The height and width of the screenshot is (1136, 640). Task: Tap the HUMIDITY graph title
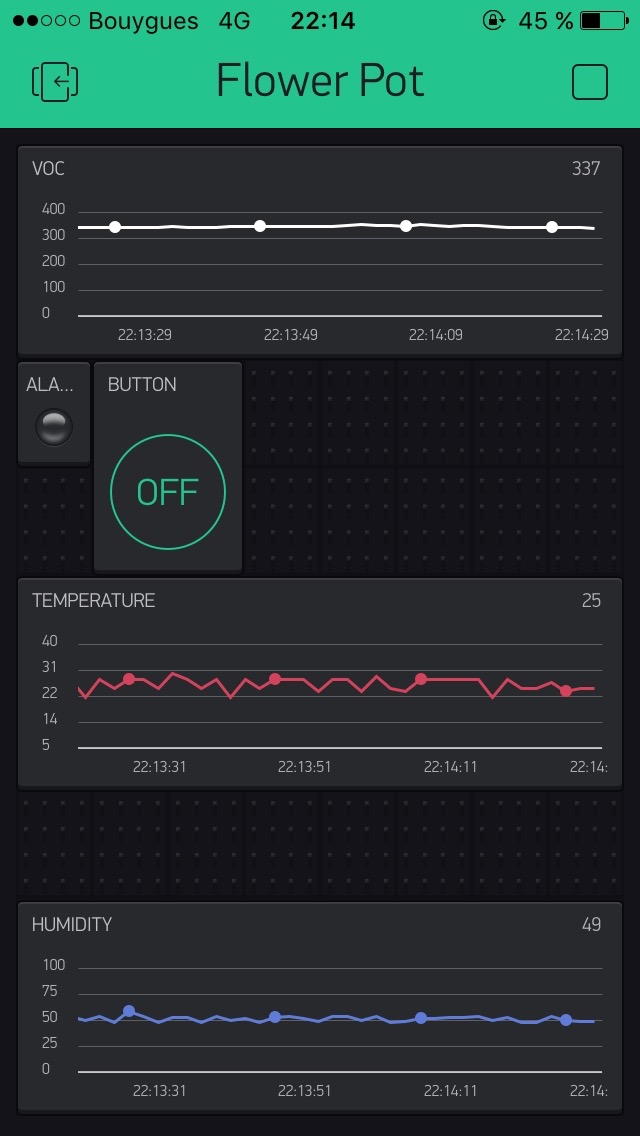tap(72, 924)
